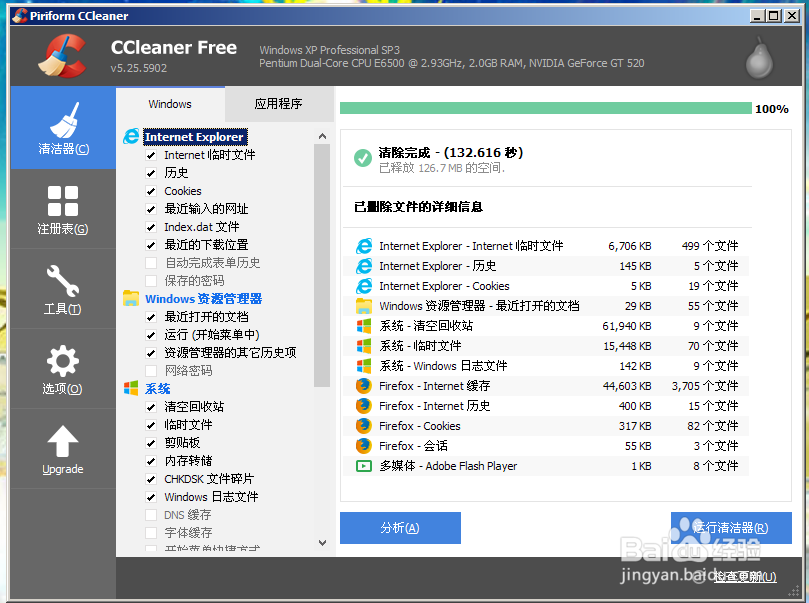Click Firefox icon for 会话 result
The width and height of the screenshot is (809, 603).
pyautogui.click(x=364, y=446)
